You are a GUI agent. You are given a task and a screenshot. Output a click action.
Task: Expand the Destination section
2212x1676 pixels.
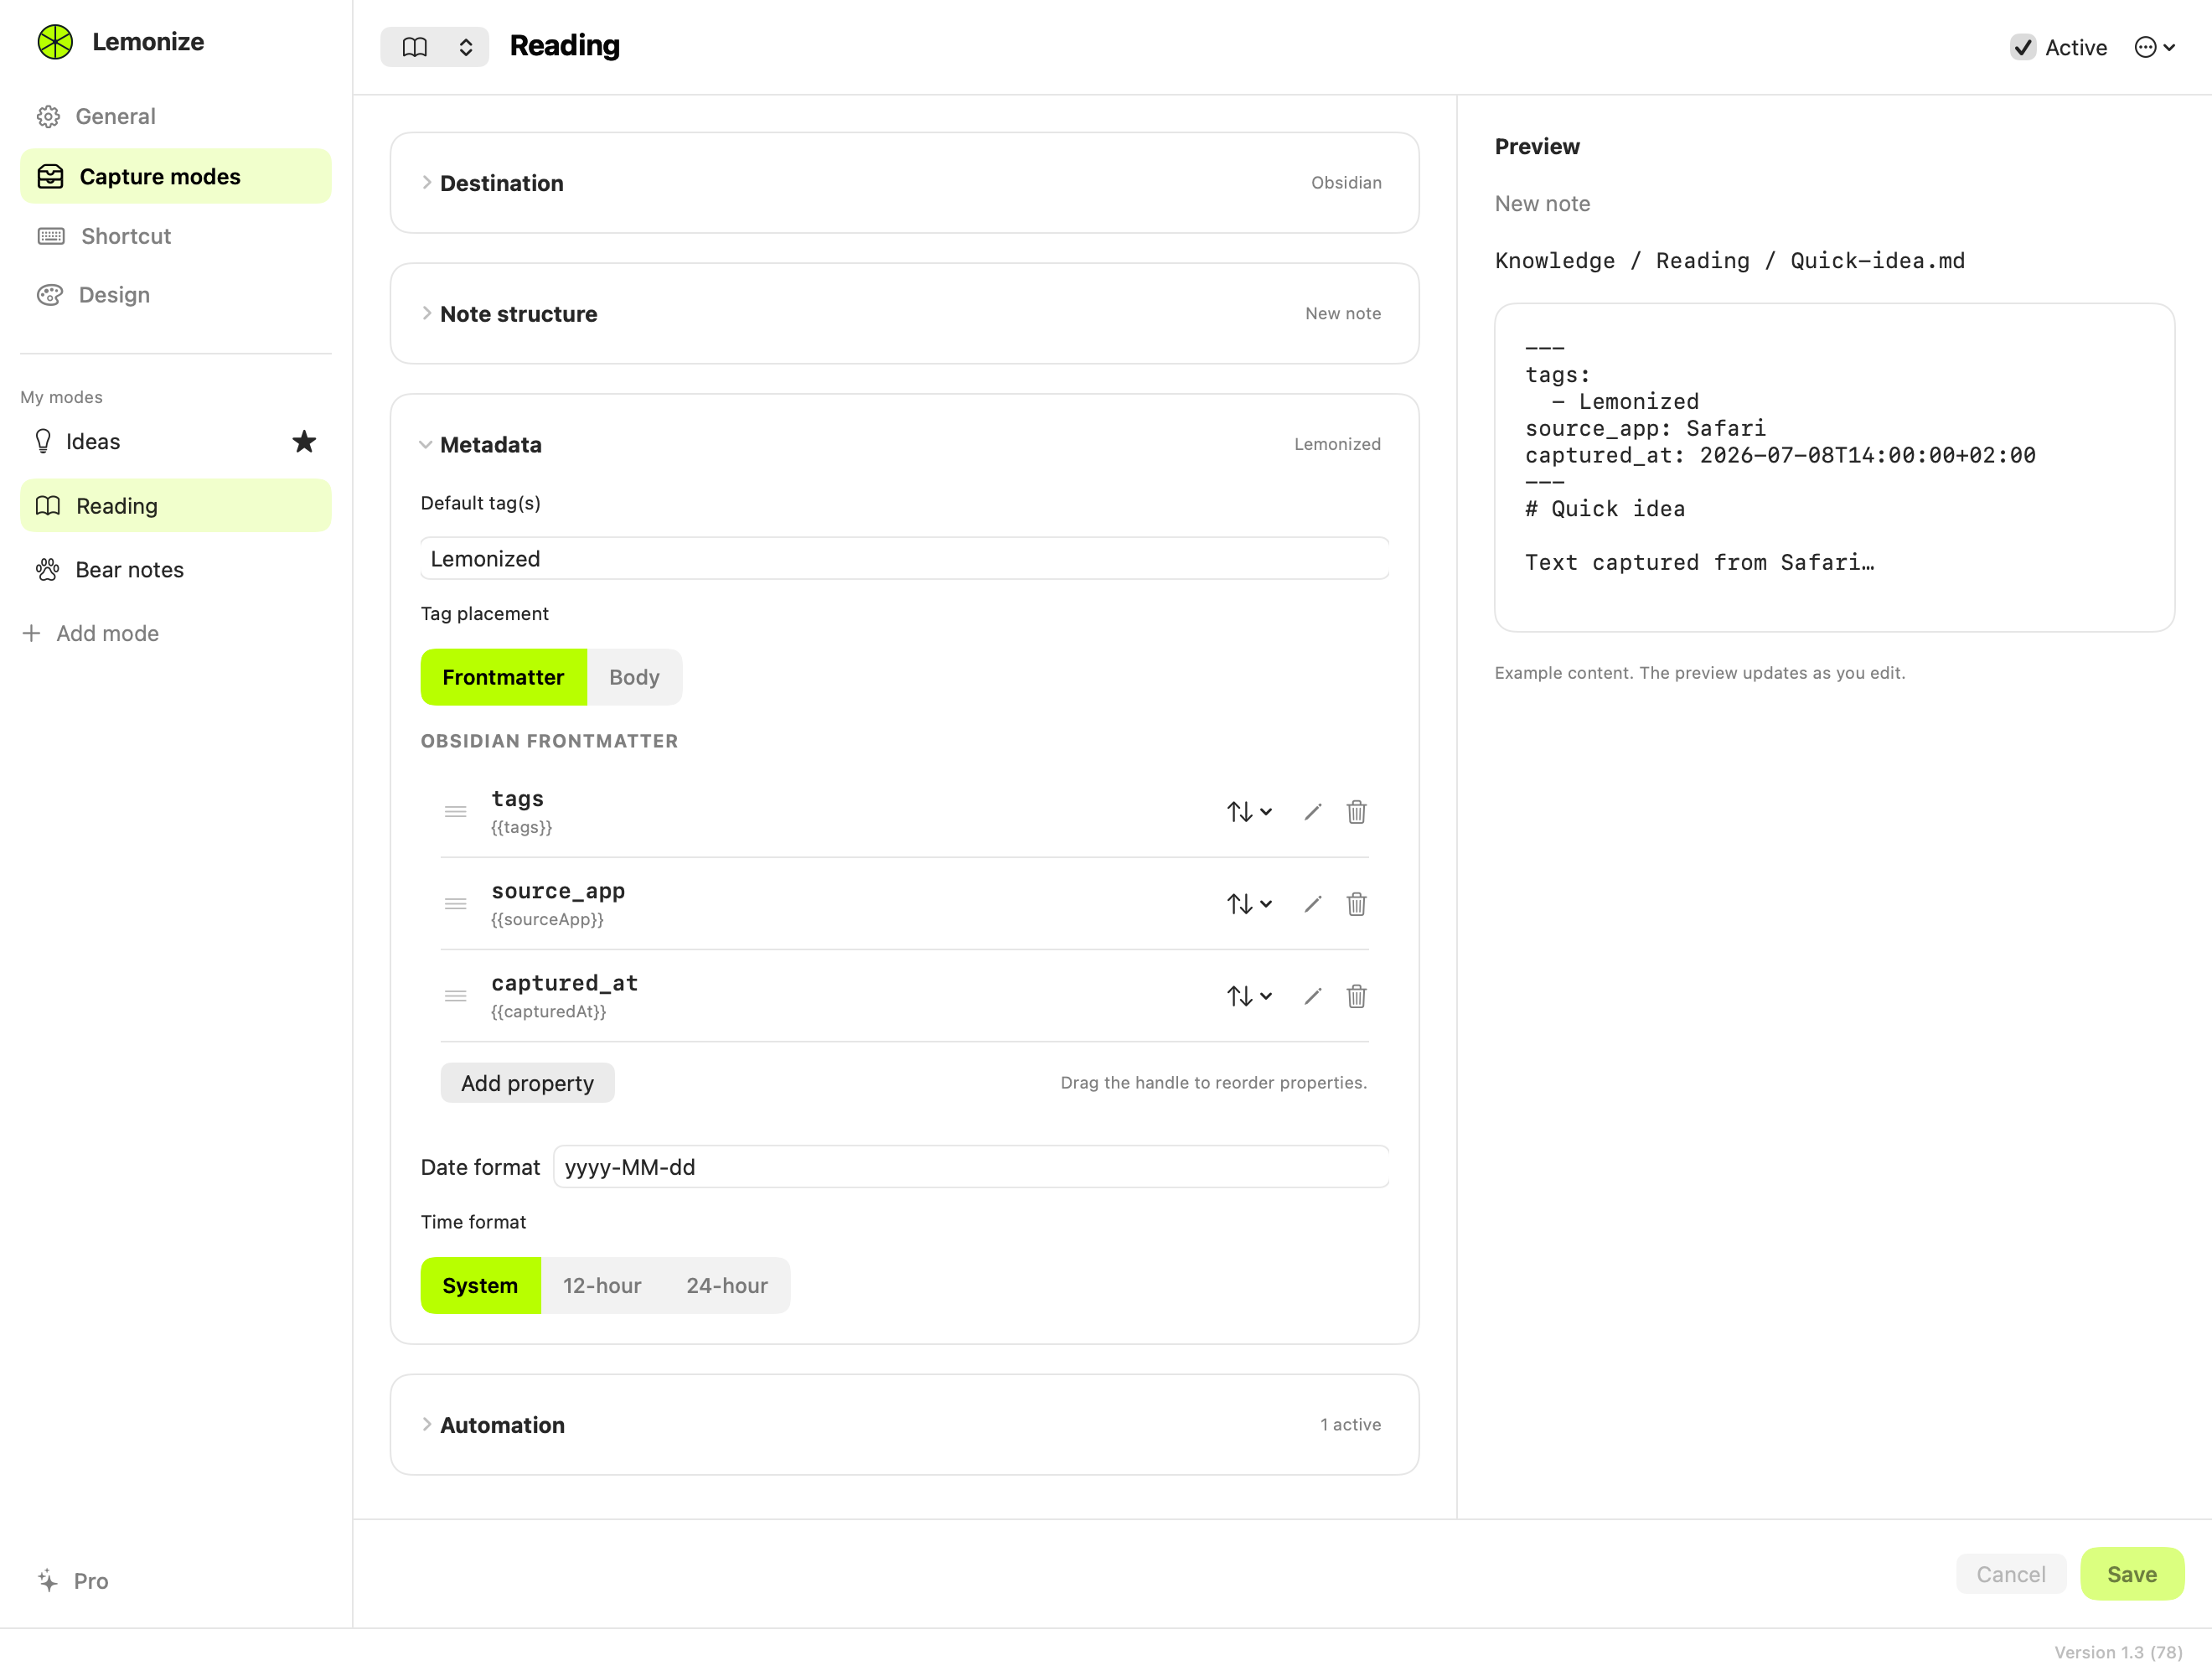click(x=904, y=183)
